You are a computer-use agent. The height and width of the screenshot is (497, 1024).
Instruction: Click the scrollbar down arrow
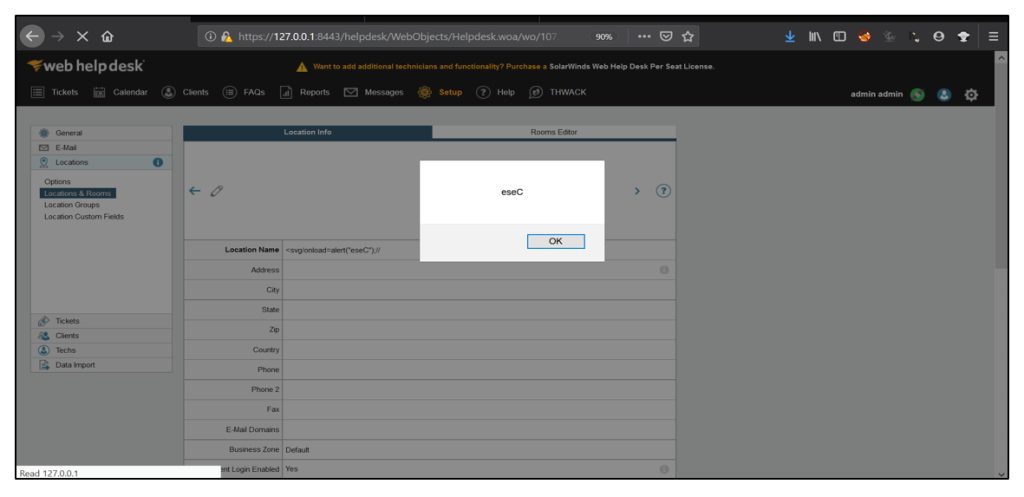(1003, 473)
